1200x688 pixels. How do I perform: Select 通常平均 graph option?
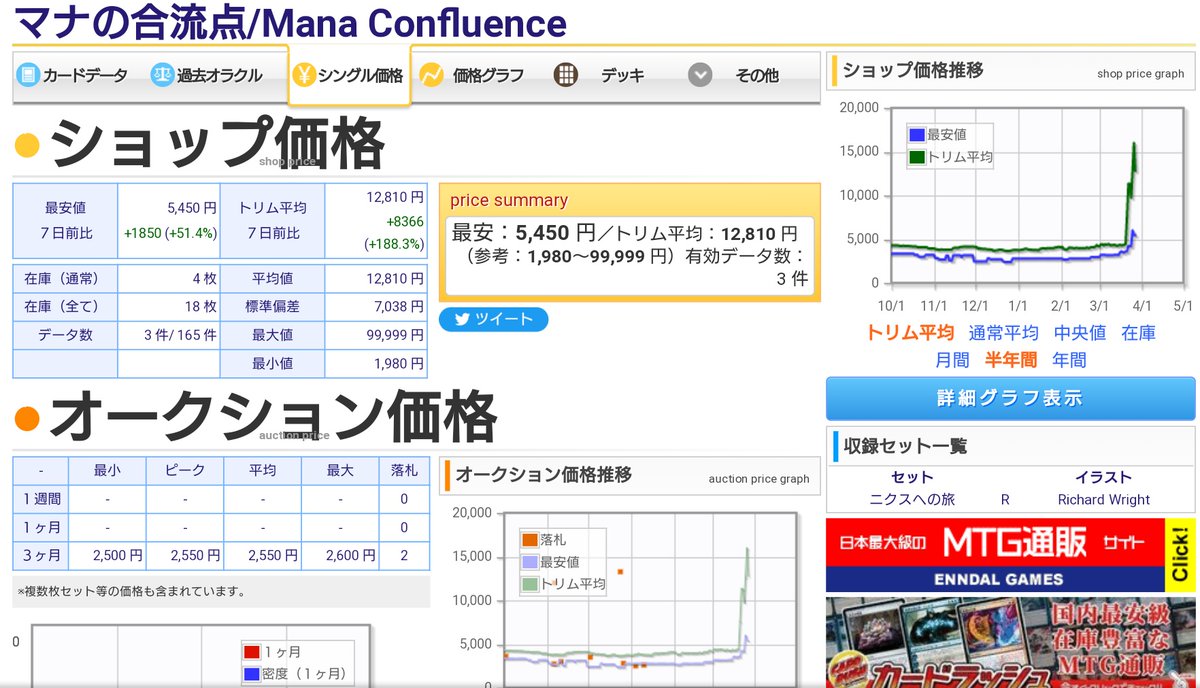1004,333
